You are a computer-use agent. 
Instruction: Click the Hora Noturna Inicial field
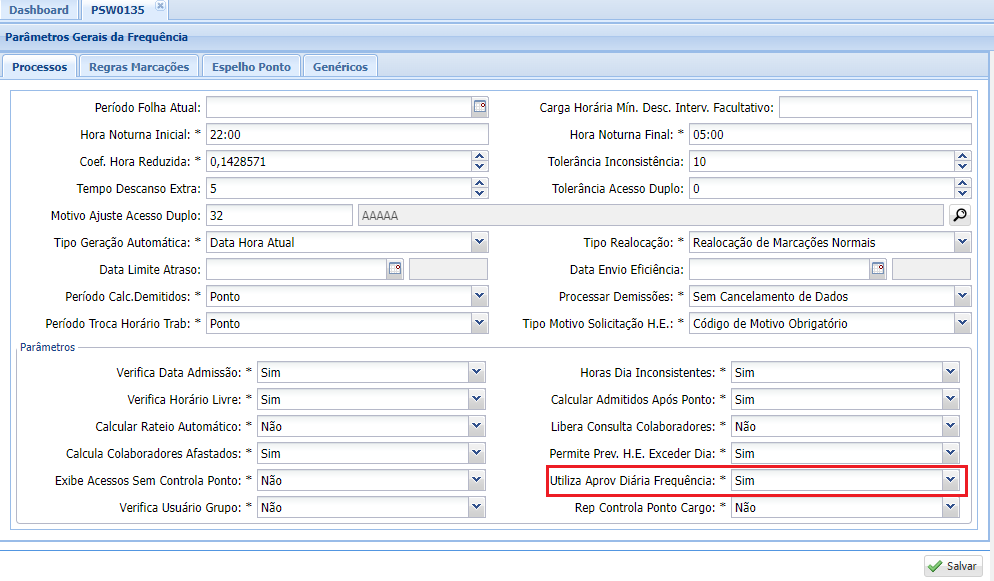(x=347, y=134)
